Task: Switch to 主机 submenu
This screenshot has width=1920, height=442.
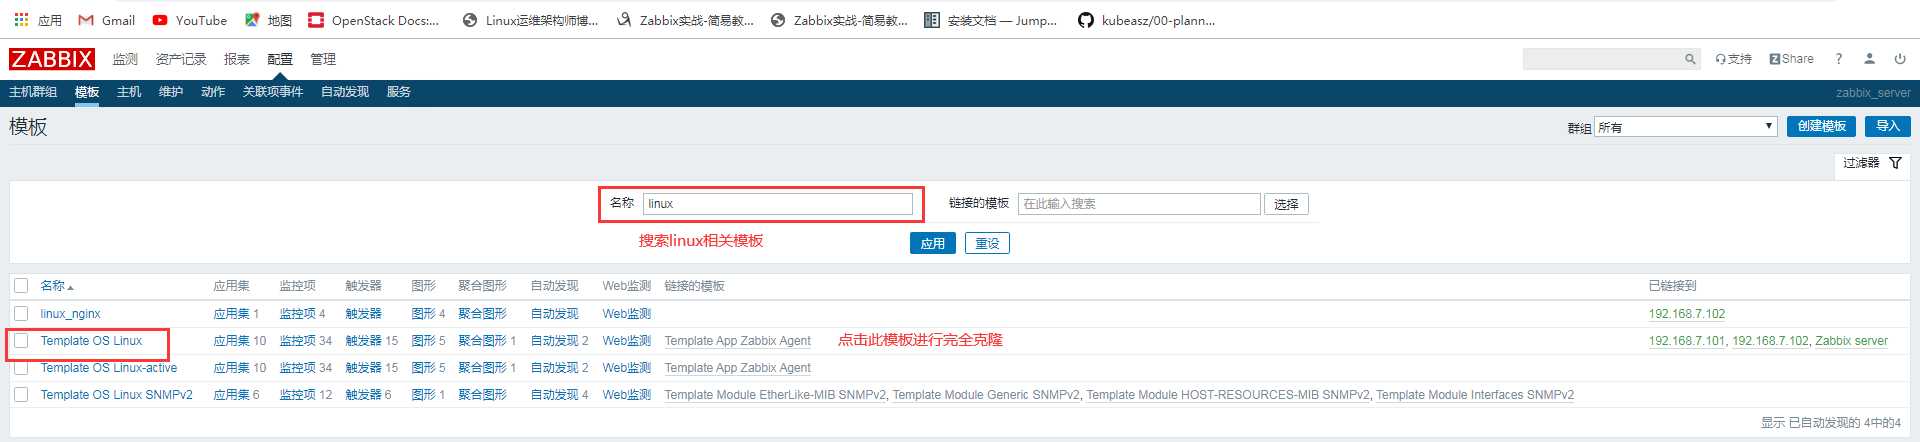Action: click(x=129, y=92)
